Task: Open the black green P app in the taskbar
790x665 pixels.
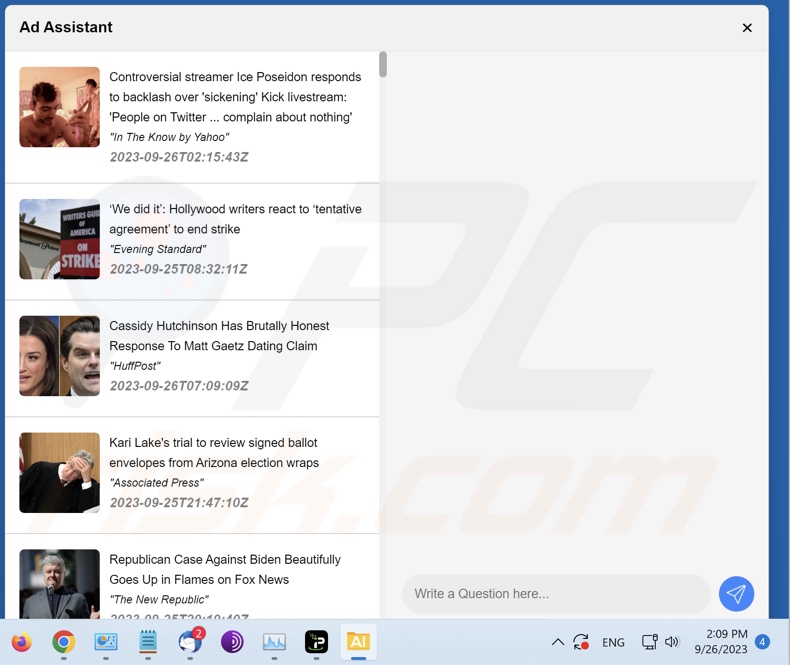Action: click(316, 642)
